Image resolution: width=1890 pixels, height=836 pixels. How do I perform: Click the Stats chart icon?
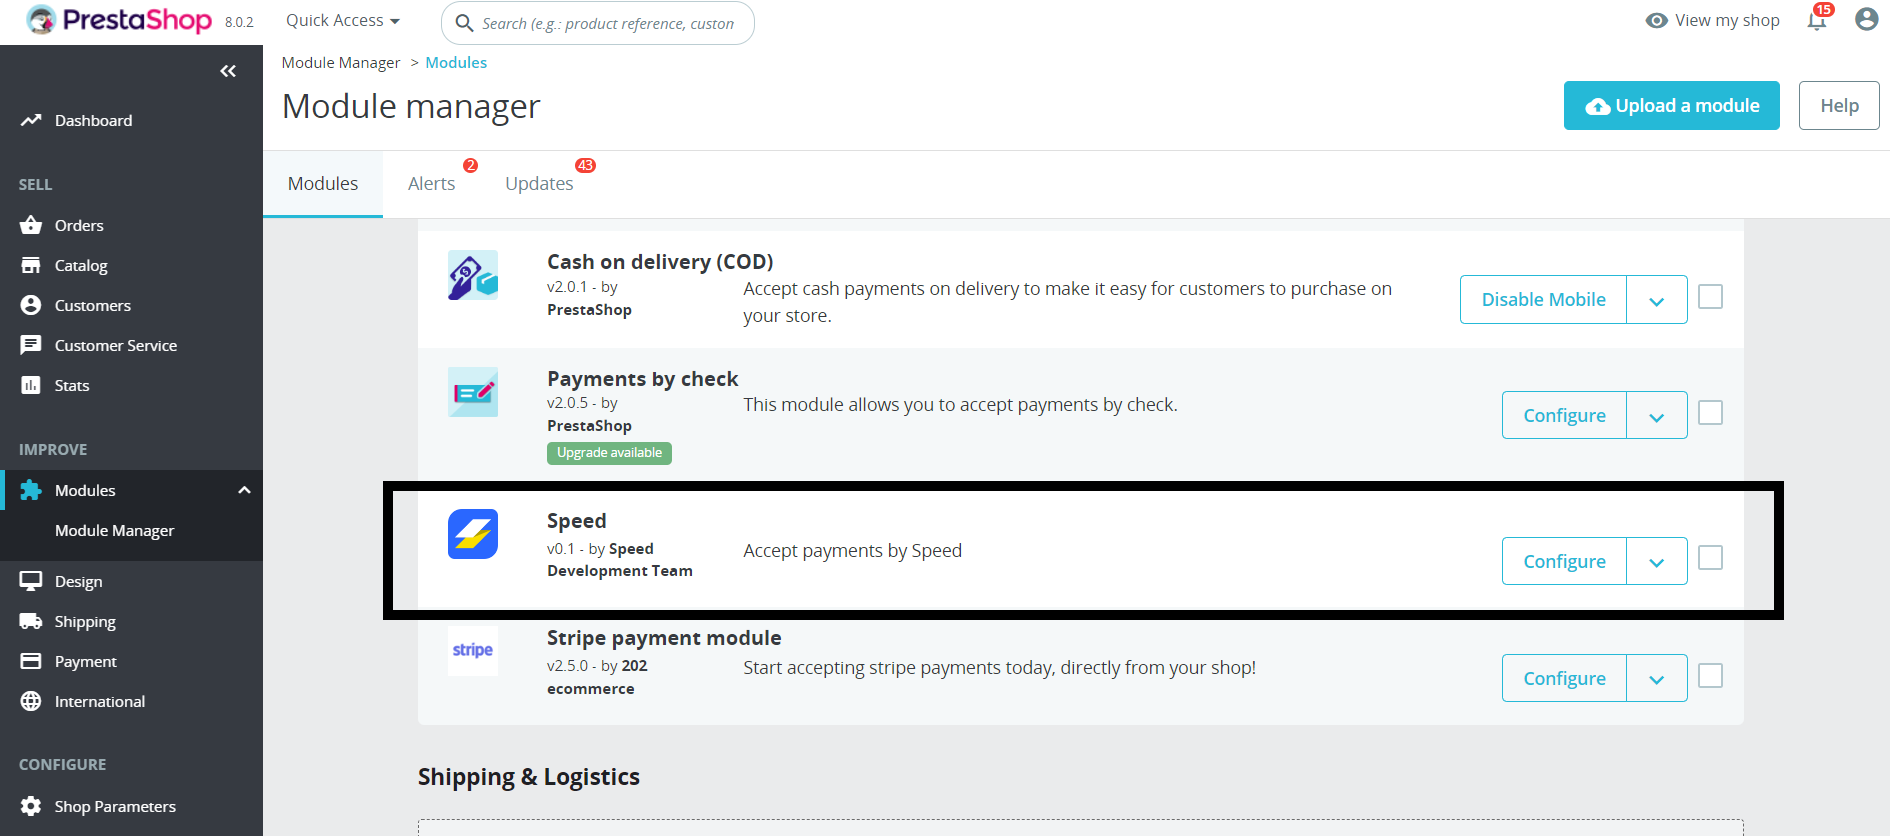click(31, 385)
